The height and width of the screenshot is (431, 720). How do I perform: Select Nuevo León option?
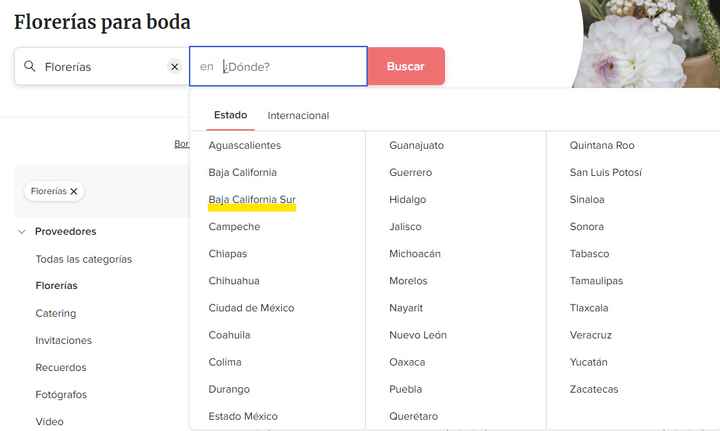click(x=418, y=335)
